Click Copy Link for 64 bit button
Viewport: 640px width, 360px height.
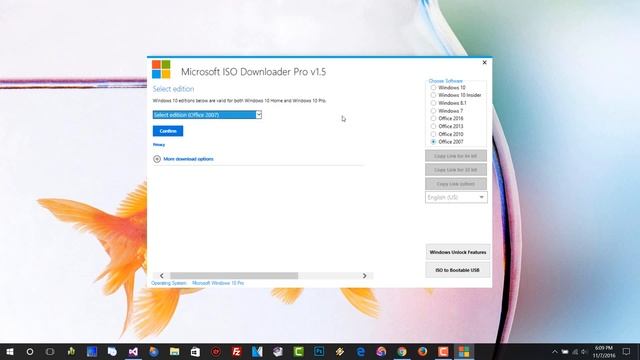tap(456, 156)
